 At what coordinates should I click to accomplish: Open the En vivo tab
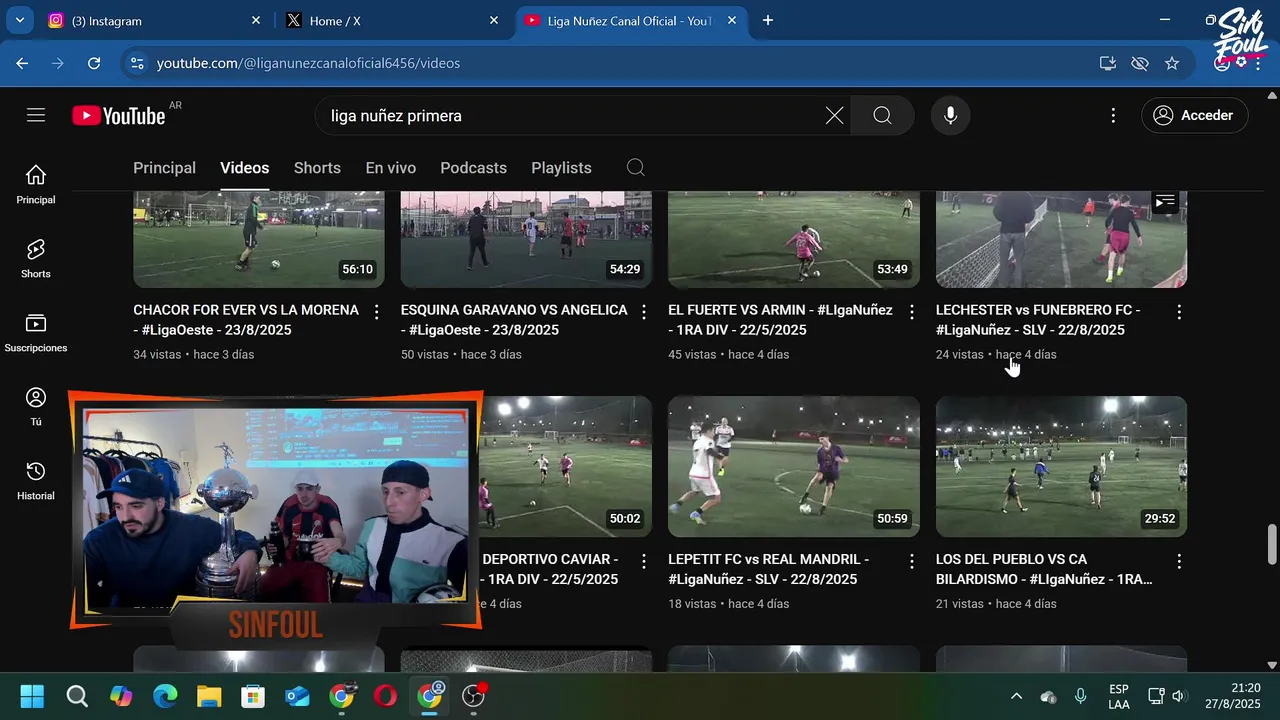pyautogui.click(x=391, y=168)
